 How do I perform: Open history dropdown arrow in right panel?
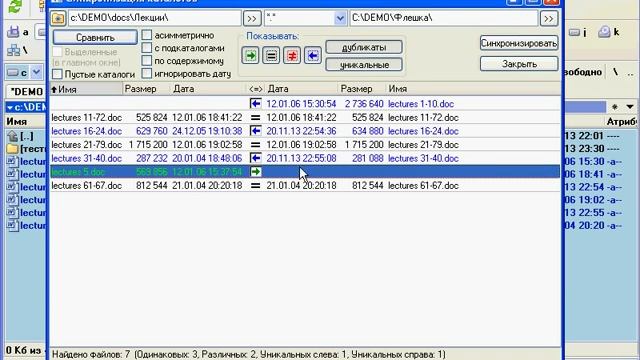[630, 107]
